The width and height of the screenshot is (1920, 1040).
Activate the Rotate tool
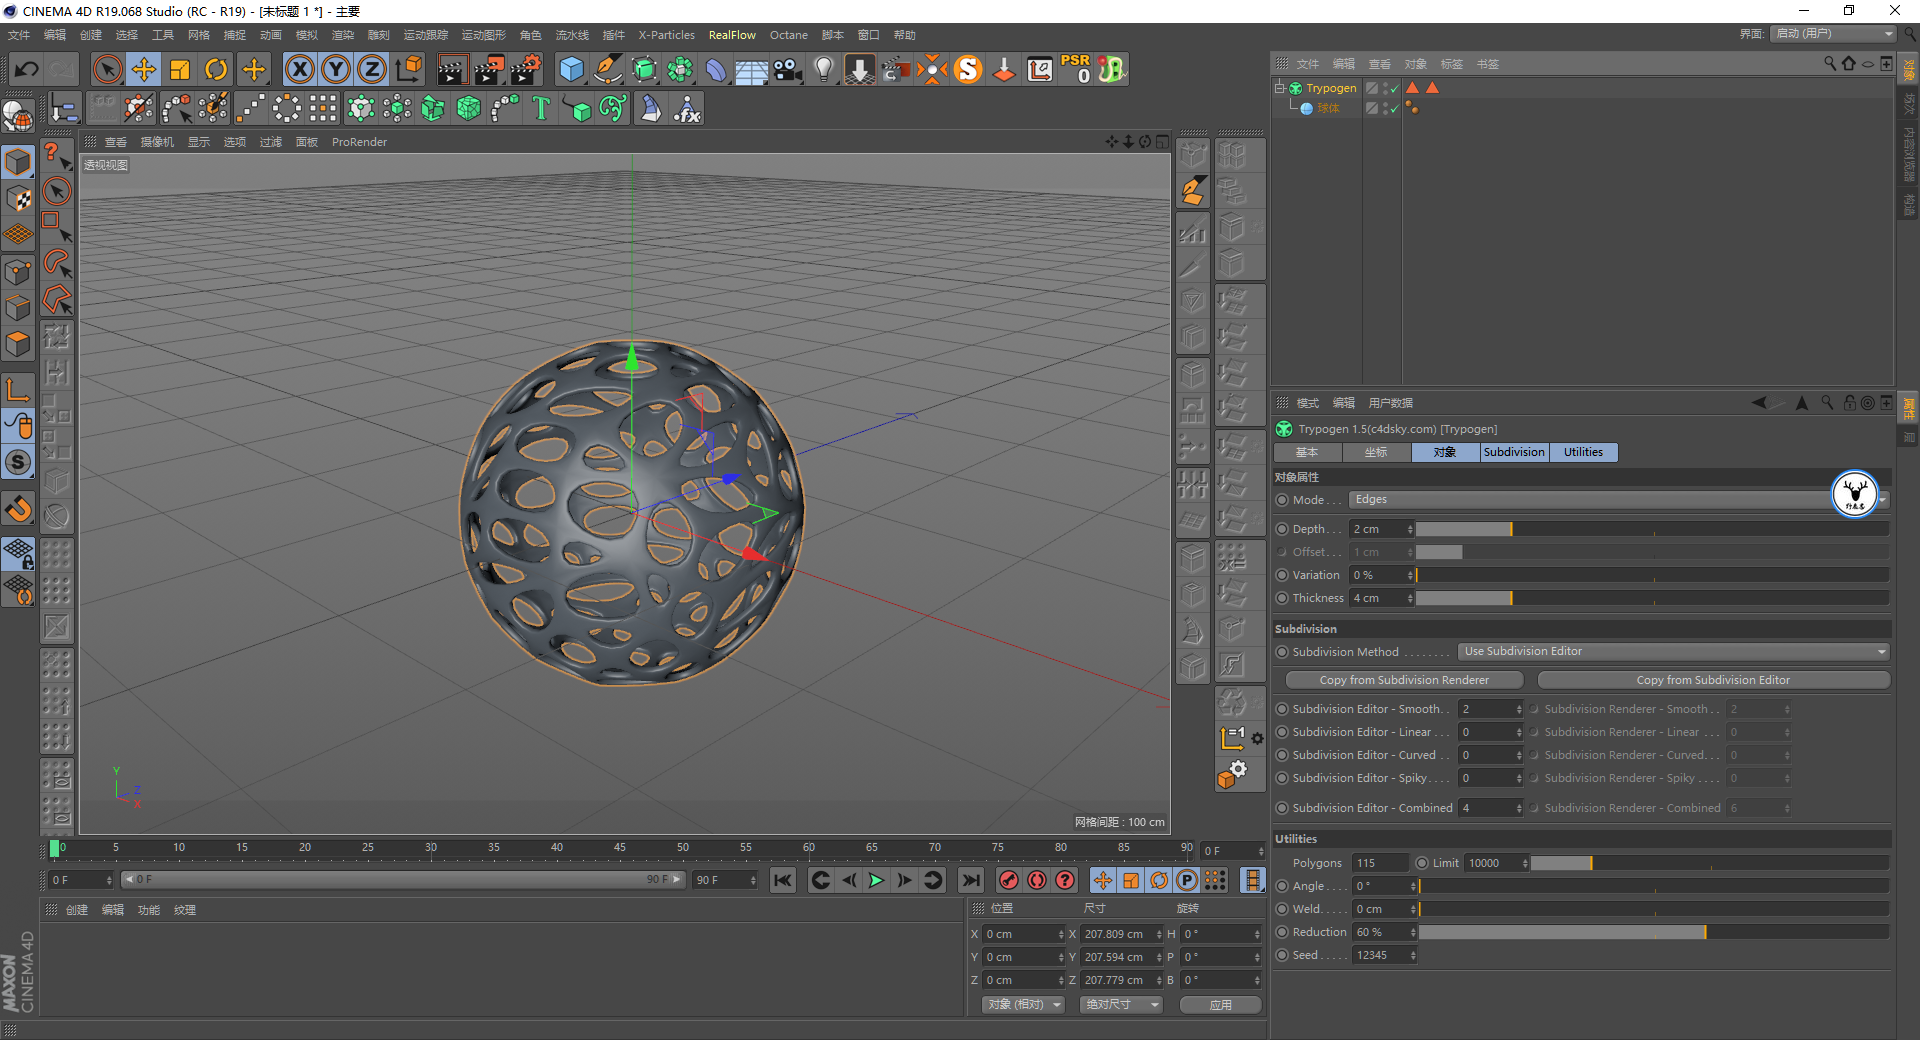pyautogui.click(x=216, y=69)
